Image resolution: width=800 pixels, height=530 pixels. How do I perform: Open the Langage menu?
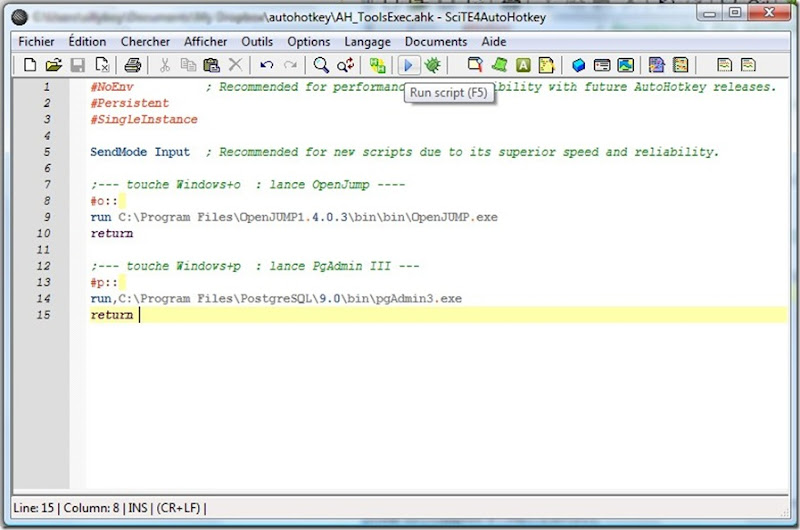pos(367,42)
